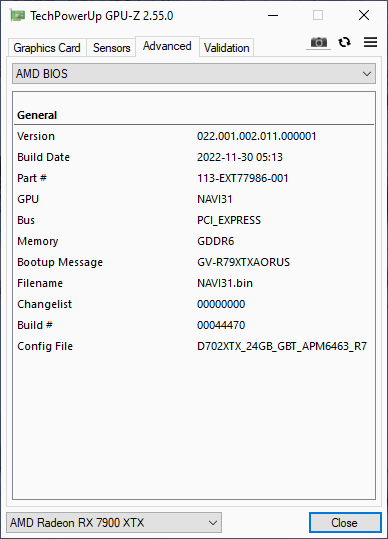Select the Version value 022.001.002.011.000001
Image resolution: width=388 pixels, height=539 pixels.
point(256,136)
